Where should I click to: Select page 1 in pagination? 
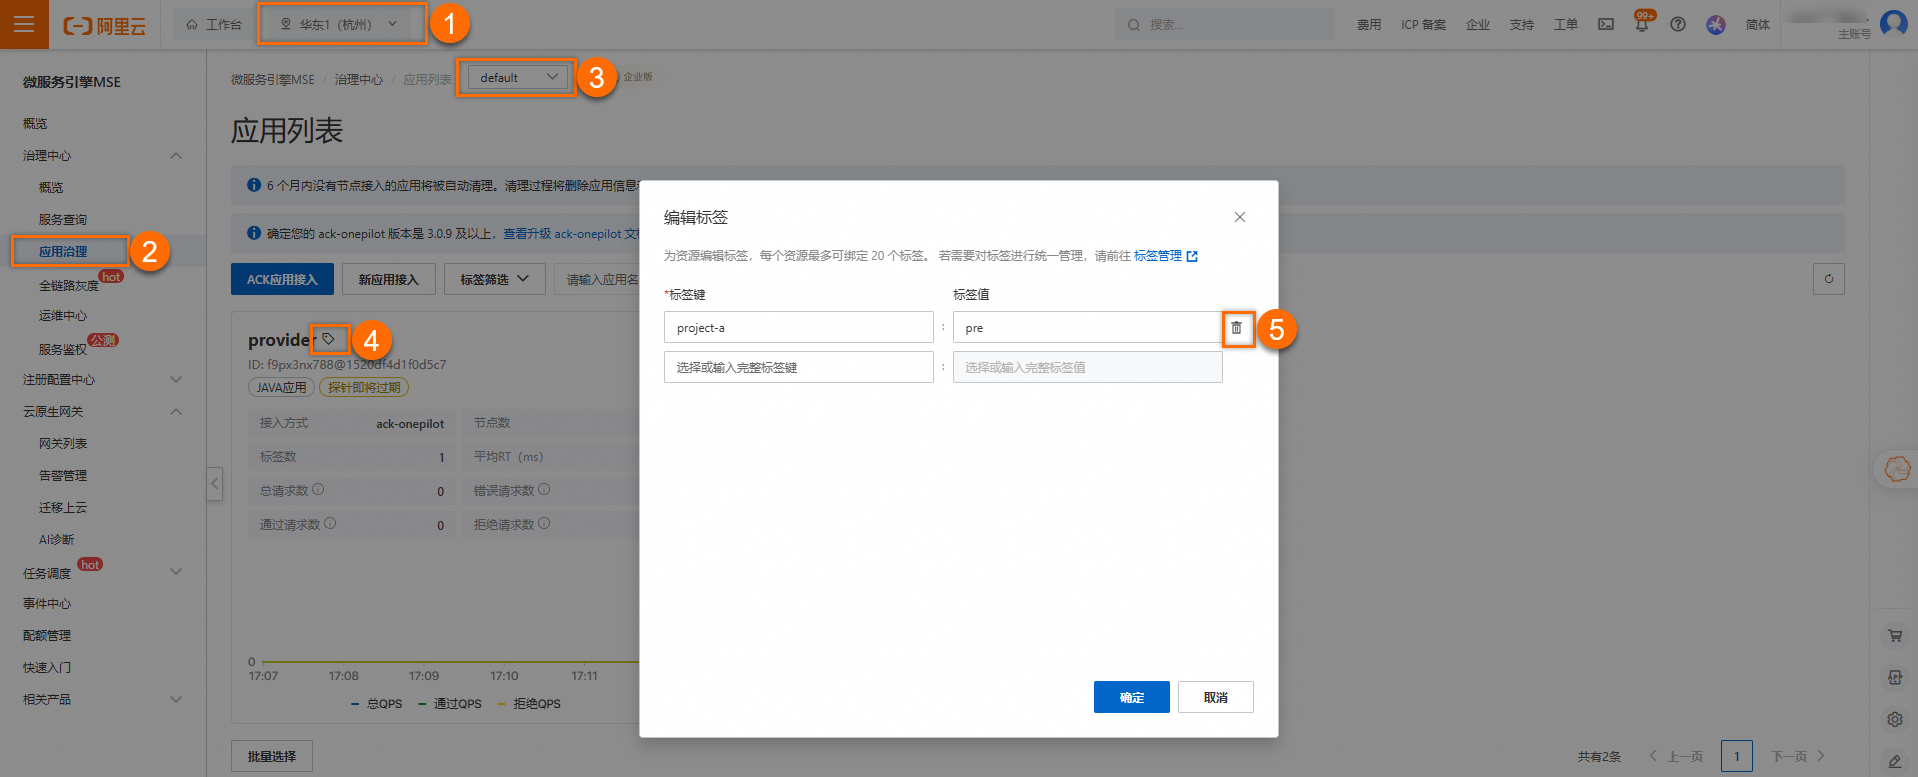click(x=1737, y=756)
